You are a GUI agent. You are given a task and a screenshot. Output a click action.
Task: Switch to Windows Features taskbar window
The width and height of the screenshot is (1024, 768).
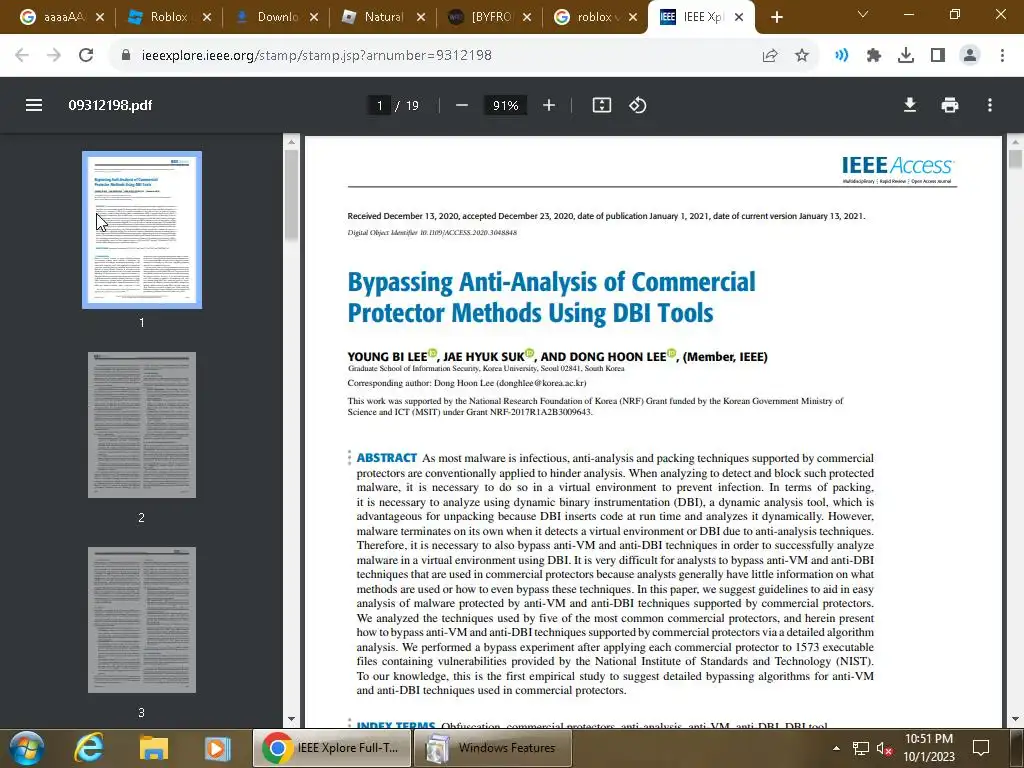[x=494, y=748]
